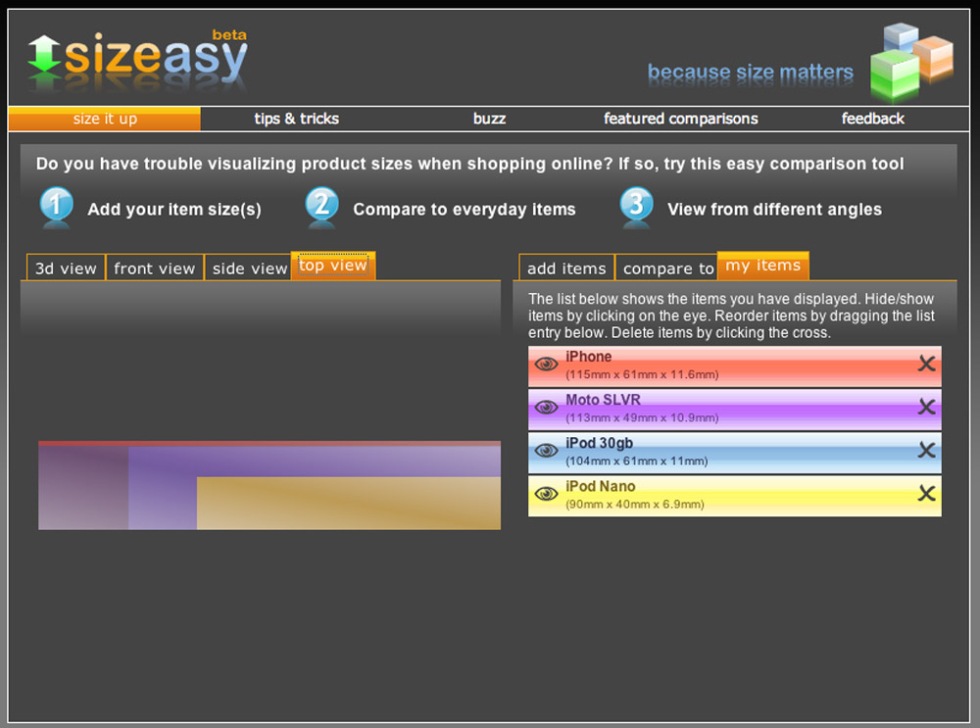This screenshot has height=728, width=980.
Task: Open the add items tab
Action: coord(566,268)
